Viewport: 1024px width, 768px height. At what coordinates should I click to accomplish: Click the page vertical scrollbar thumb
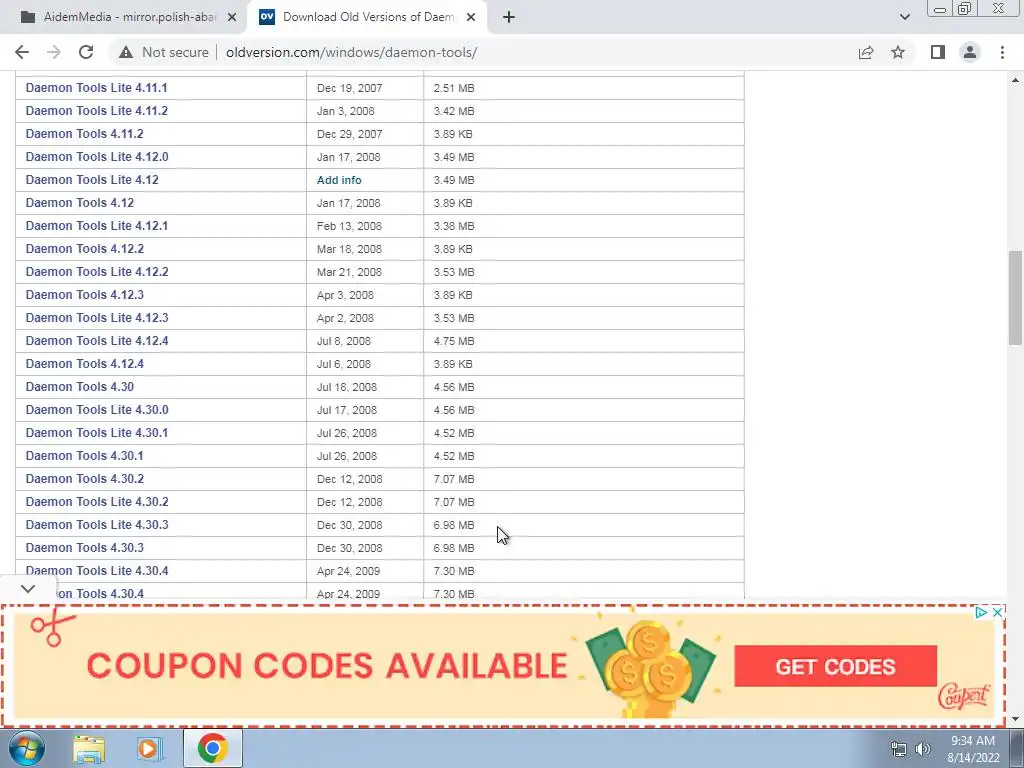tap(1016, 297)
